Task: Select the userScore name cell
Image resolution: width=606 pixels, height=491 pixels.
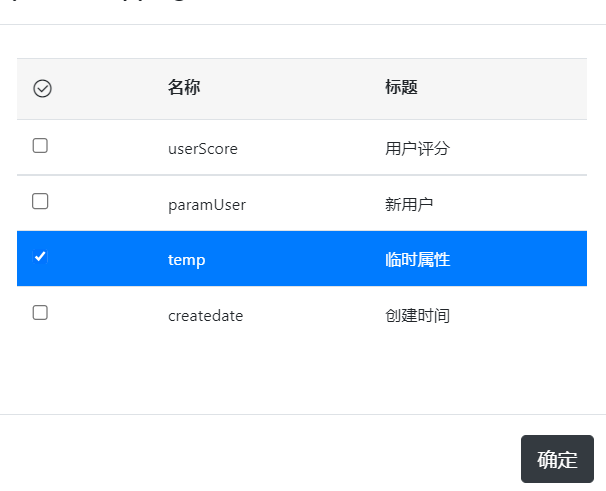Action: point(202,149)
